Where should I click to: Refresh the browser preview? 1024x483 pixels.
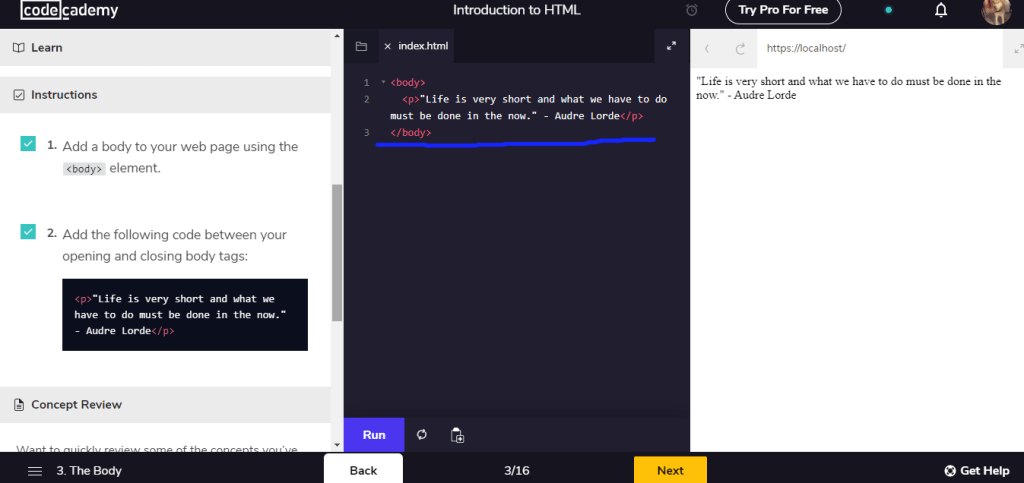pyautogui.click(x=740, y=48)
